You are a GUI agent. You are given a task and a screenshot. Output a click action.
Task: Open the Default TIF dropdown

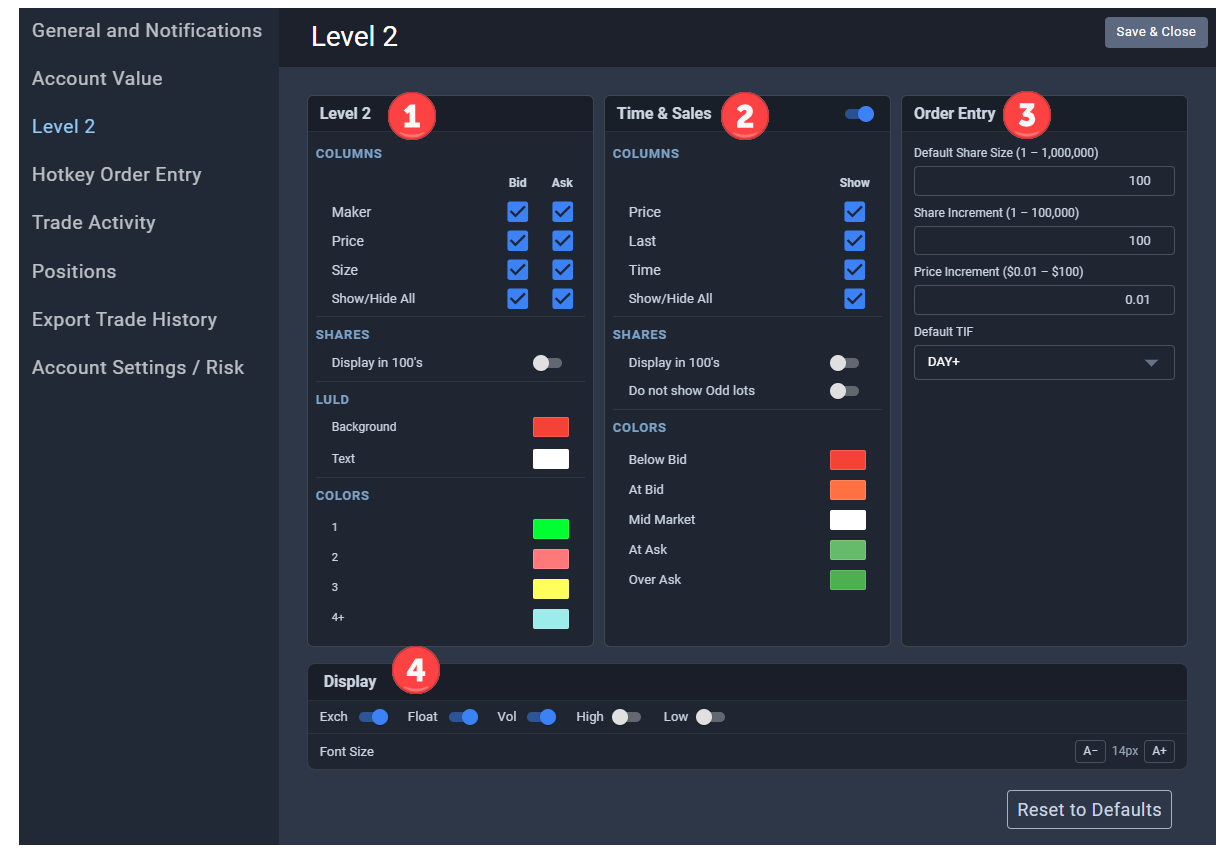click(x=1044, y=362)
